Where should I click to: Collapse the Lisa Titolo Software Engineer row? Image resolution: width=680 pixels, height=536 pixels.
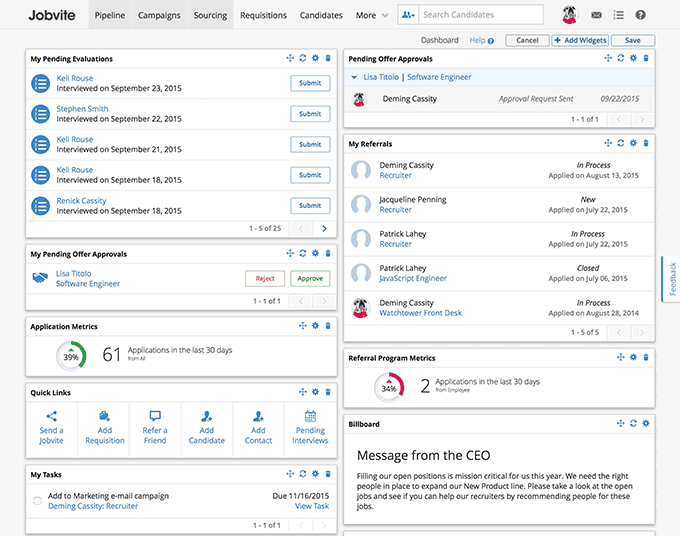(x=354, y=77)
